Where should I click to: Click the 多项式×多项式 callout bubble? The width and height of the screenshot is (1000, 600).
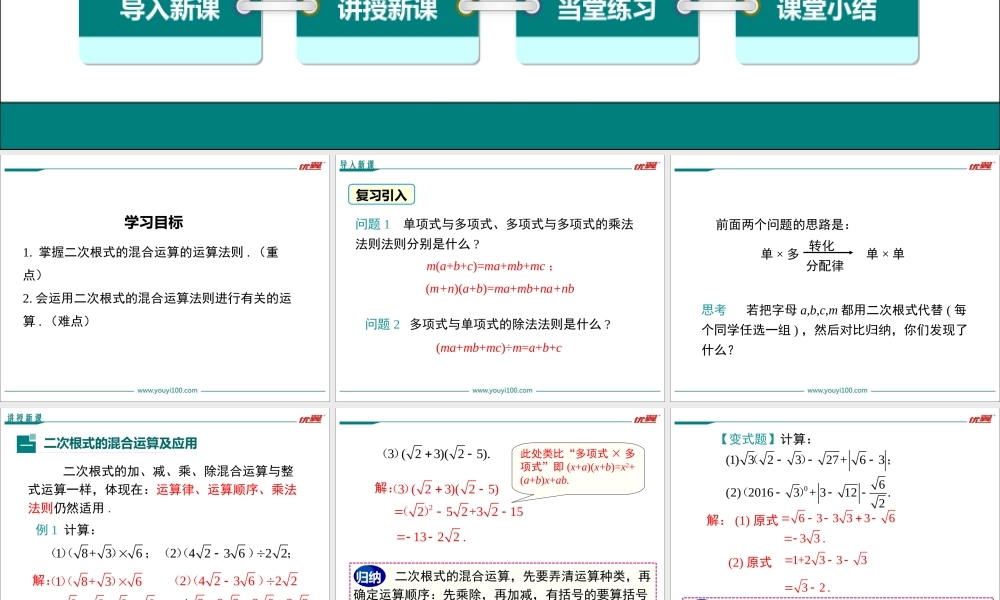click(578, 467)
